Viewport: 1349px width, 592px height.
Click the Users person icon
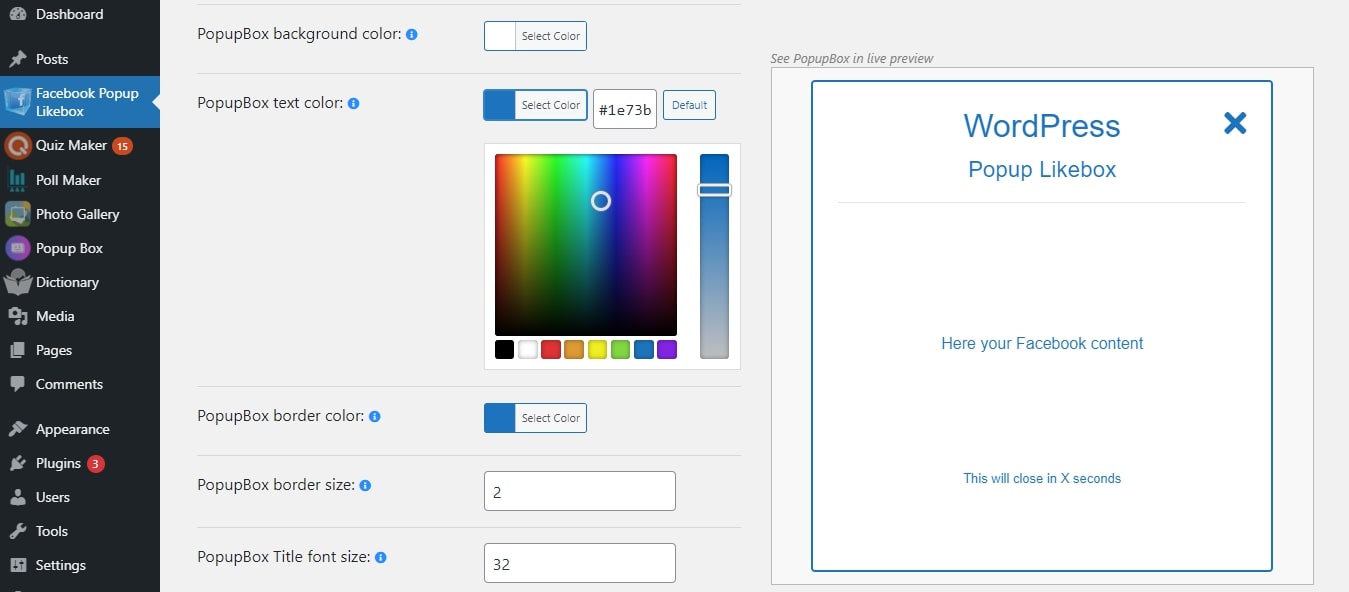coord(18,497)
